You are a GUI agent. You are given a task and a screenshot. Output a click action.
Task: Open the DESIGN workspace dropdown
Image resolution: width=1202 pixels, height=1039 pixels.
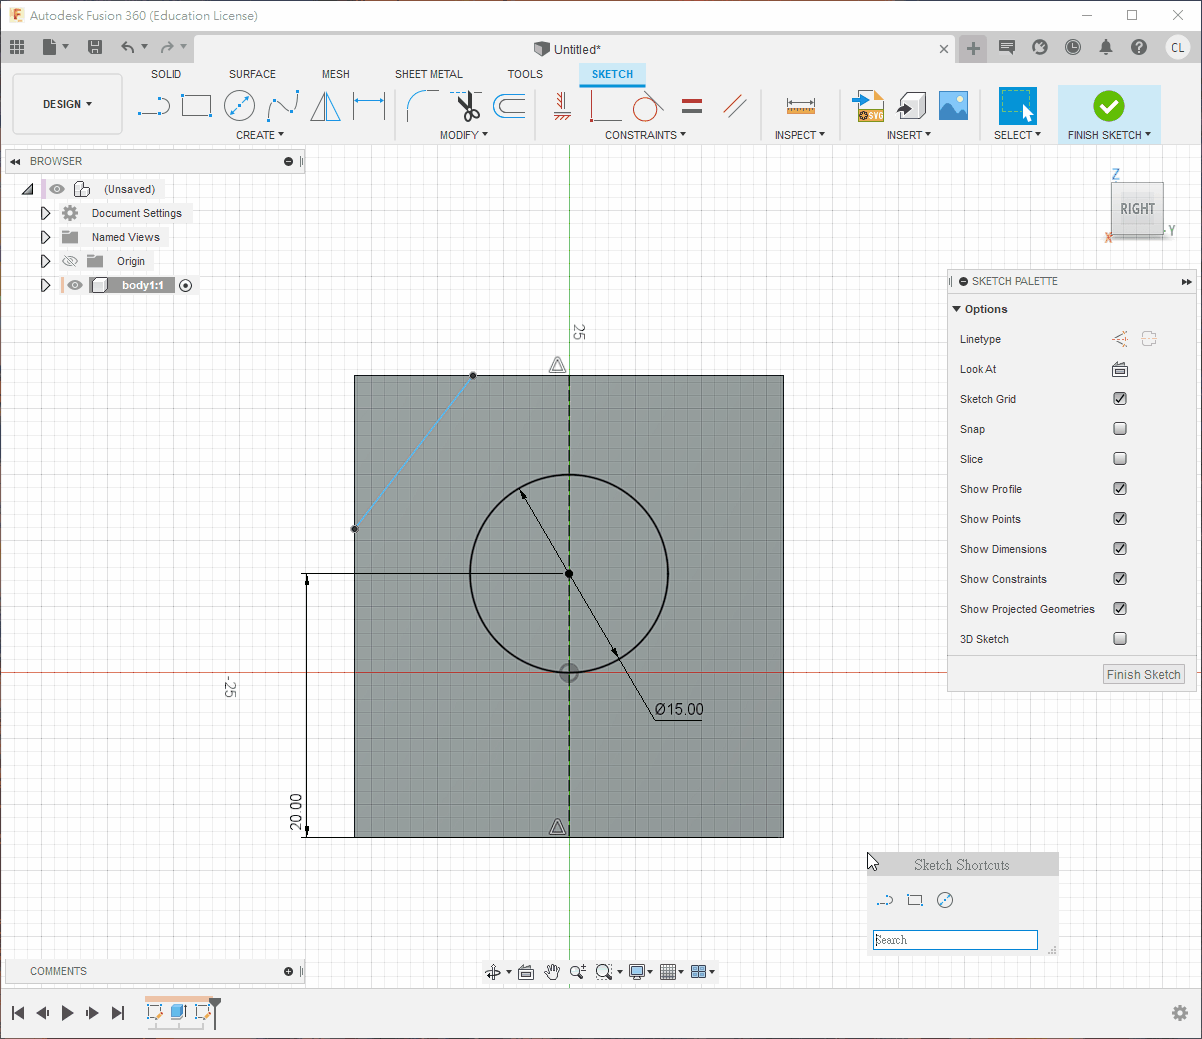pos(67,104)
